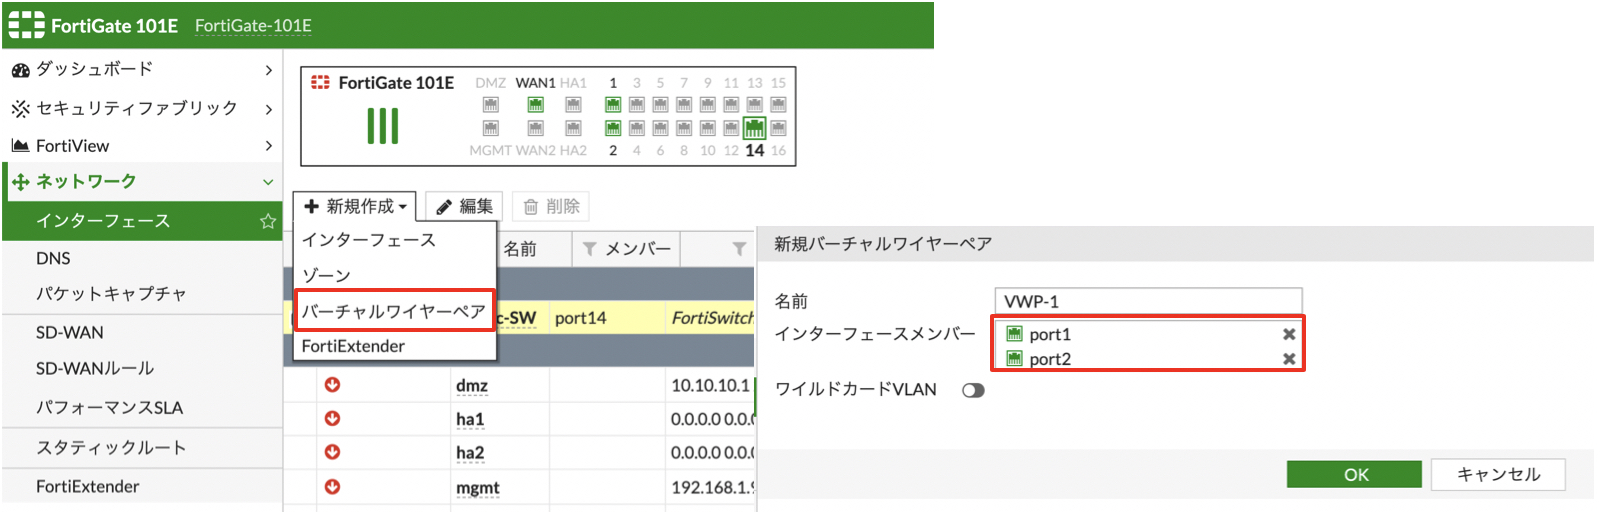Click MGMT port icon on faceplate
This screenshot has width=1604, height=512.
click(490, 128)
